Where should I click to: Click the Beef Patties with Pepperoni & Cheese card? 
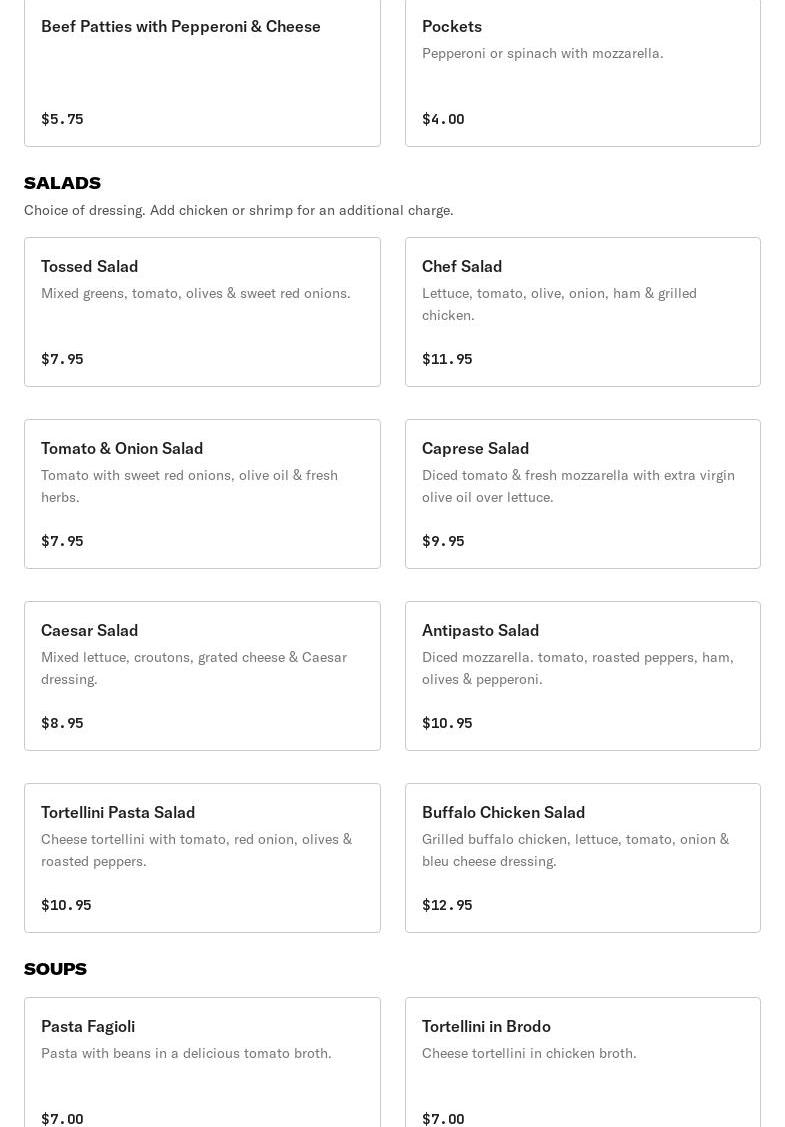pos(202,70)
